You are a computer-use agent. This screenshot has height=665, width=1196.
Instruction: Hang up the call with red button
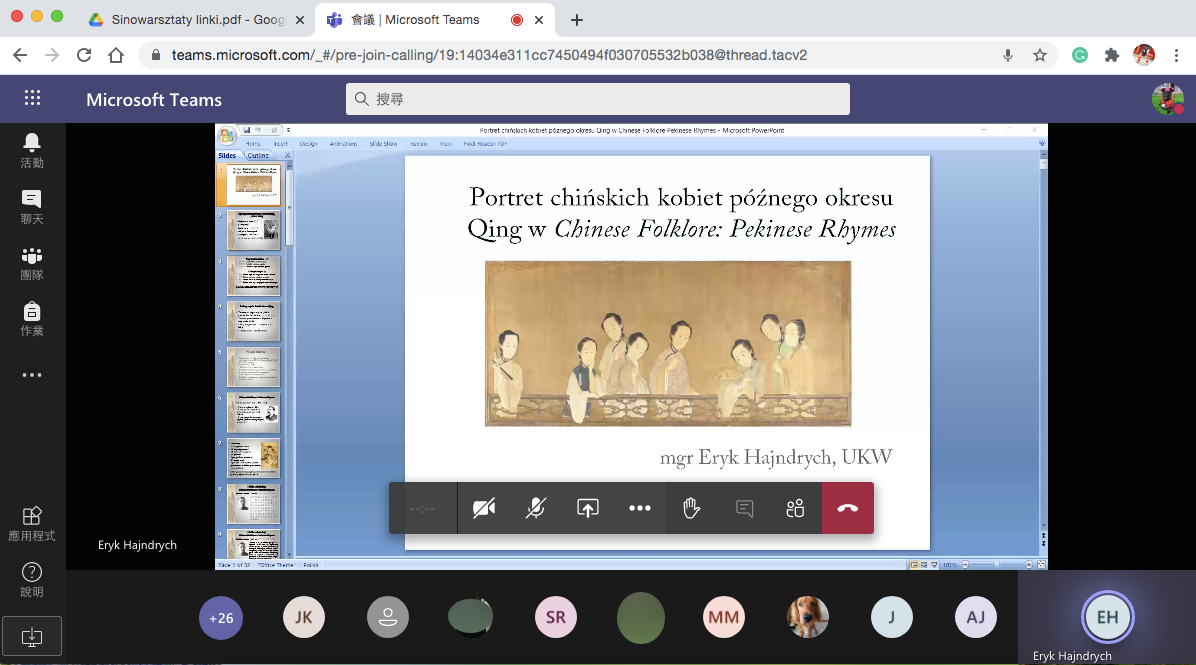[848, 508]
